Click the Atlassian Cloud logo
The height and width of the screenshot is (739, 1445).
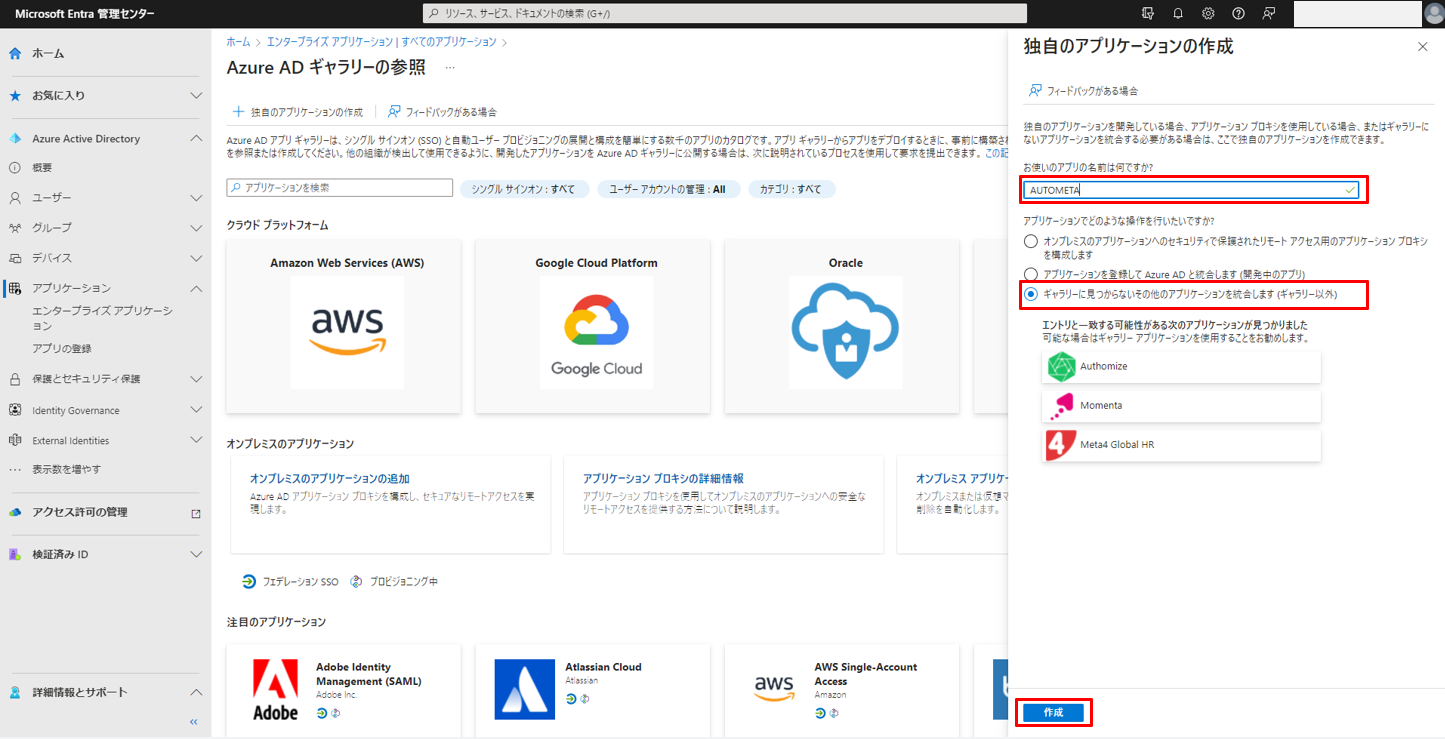tap(525, 689)
